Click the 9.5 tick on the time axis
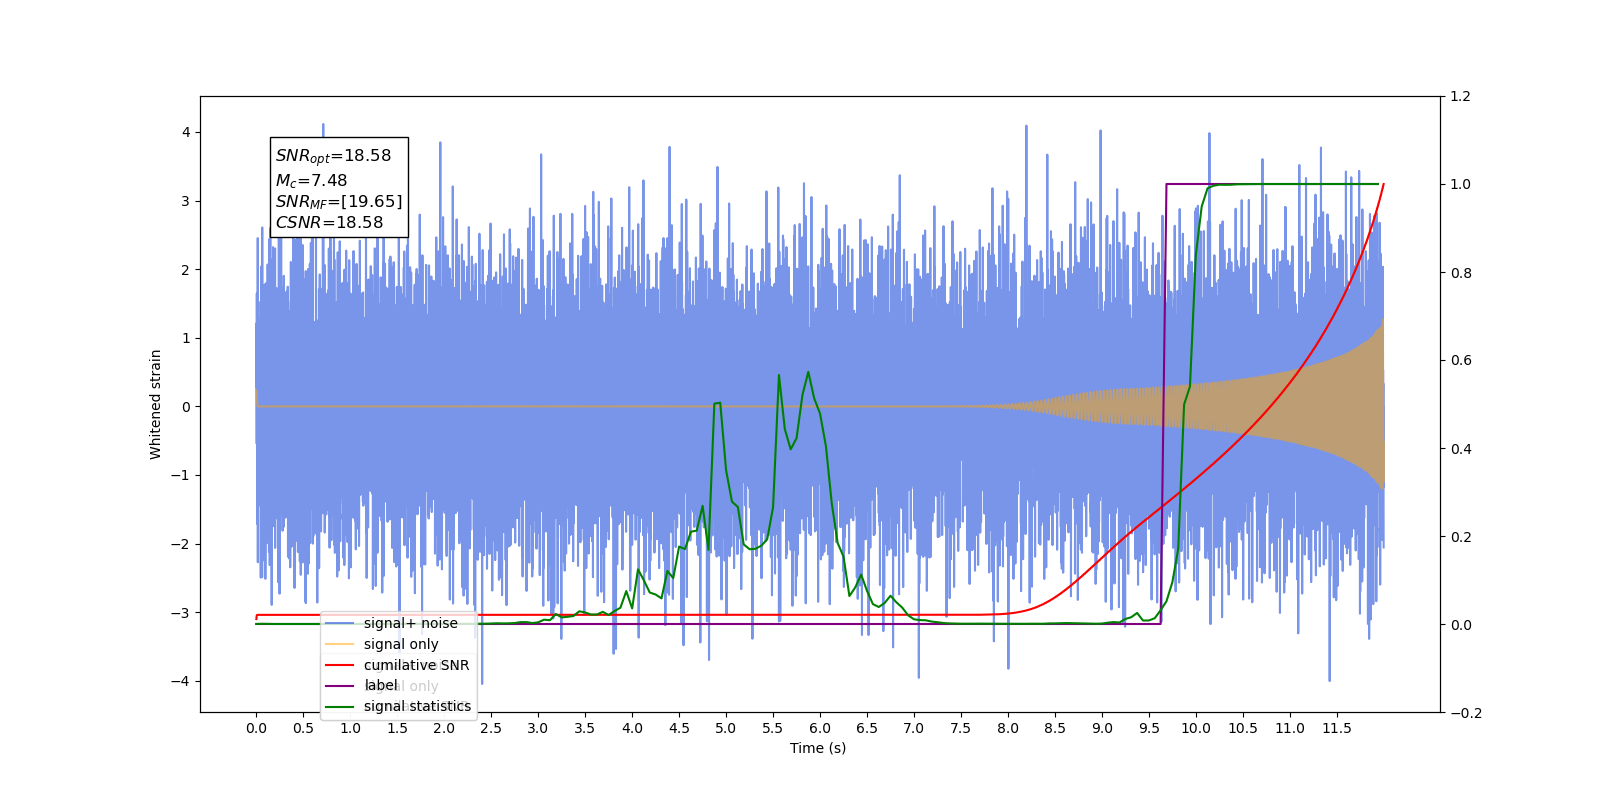This screenshot has height=800, width=1600. pyautogui.click(x=1149, y=728)
